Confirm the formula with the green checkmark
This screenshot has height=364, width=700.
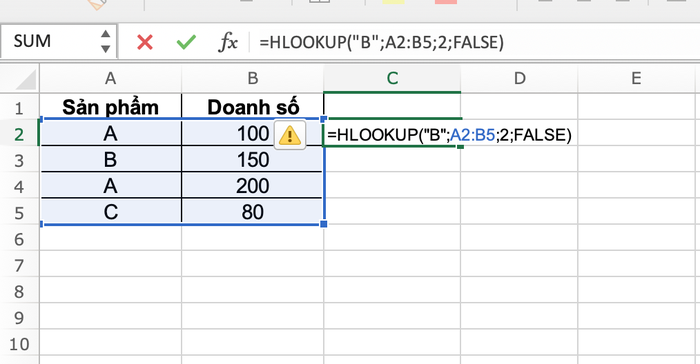tap(186, 42)
